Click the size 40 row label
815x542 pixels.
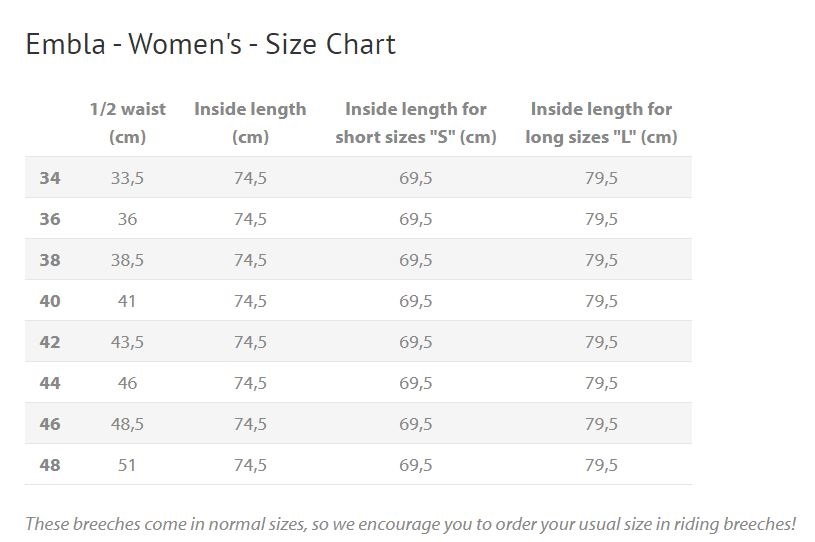(50, 301)
